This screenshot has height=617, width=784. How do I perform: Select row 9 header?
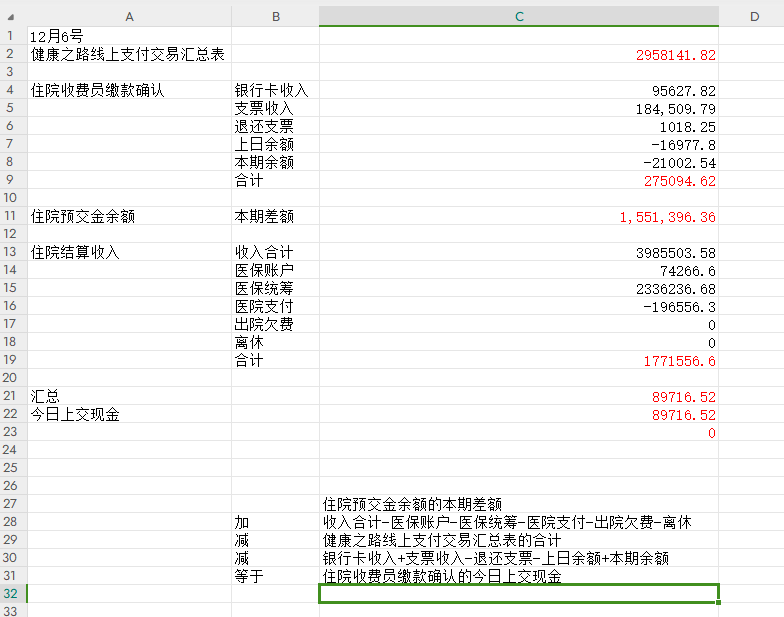tap(10, 180)
